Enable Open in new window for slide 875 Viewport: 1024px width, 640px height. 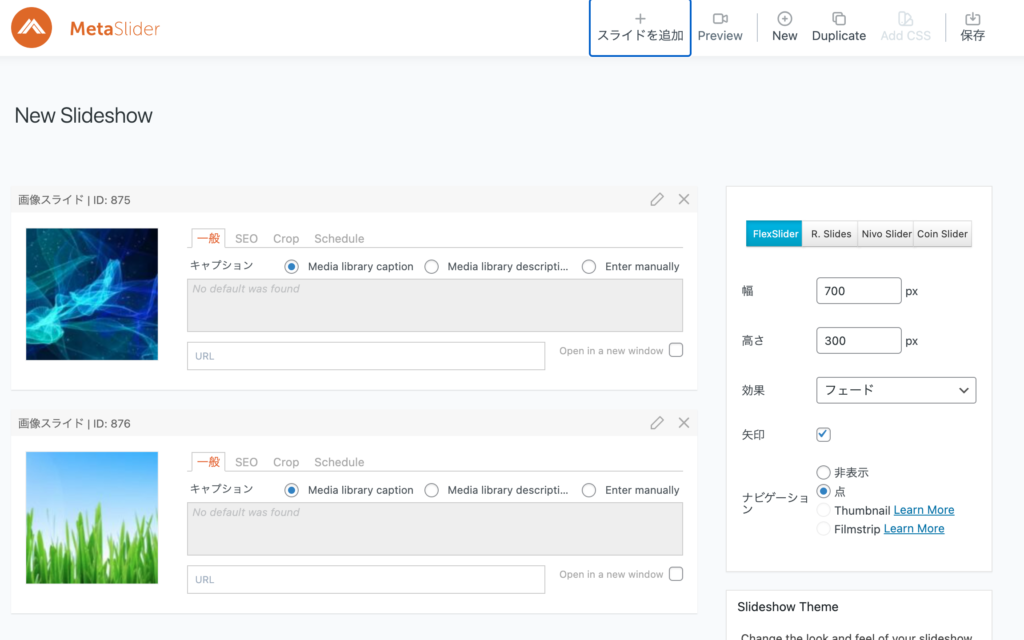(676, 350)
